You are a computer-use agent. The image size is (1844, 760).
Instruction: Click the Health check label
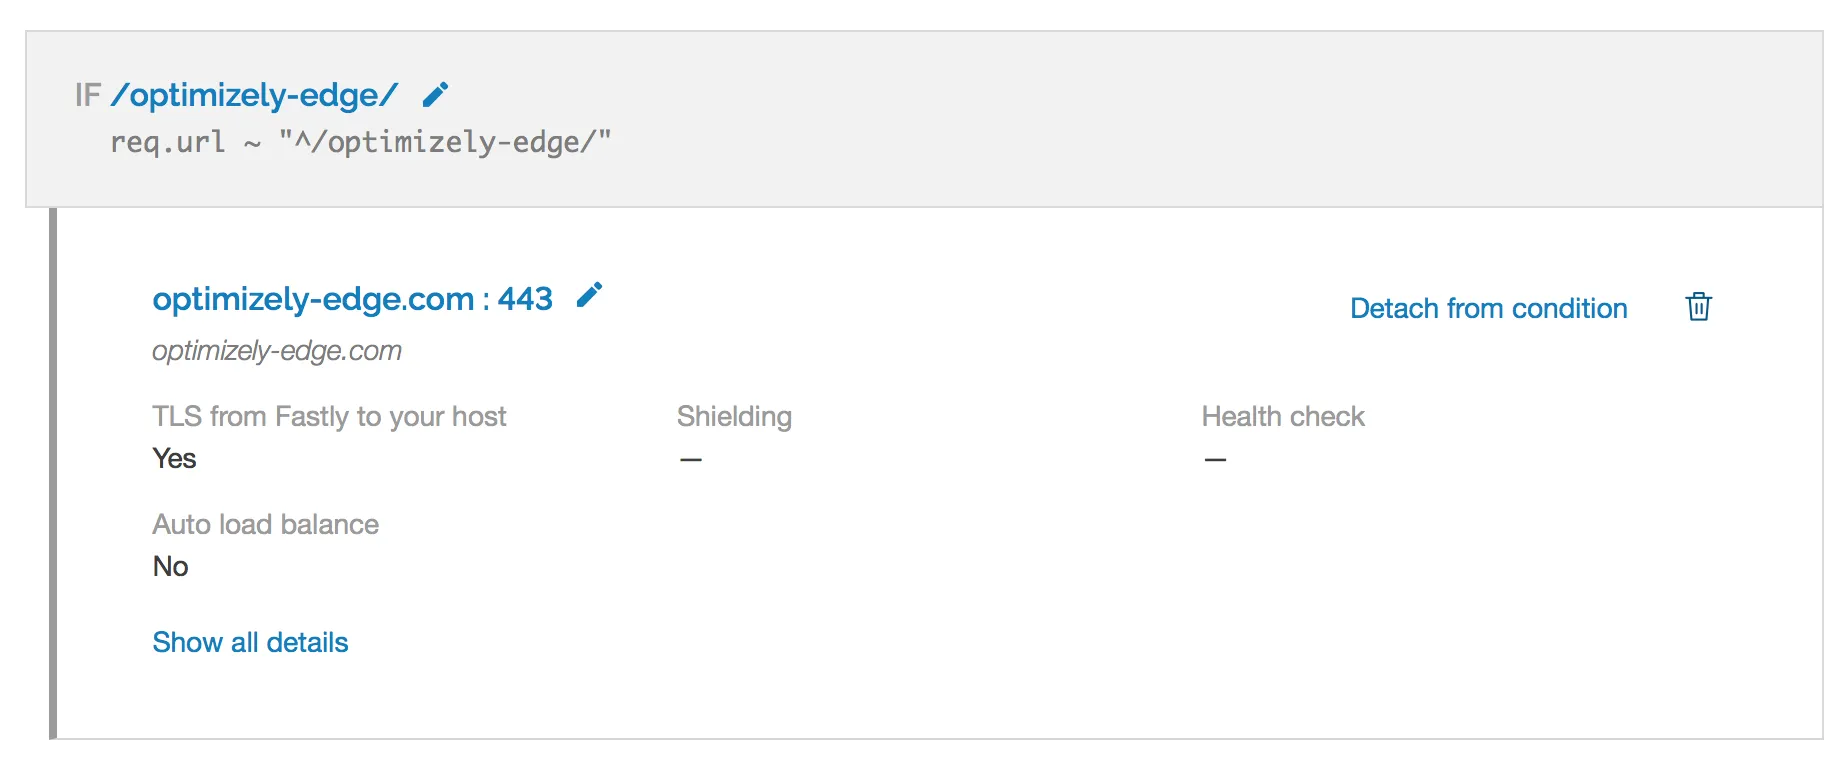coord(1283,416)
